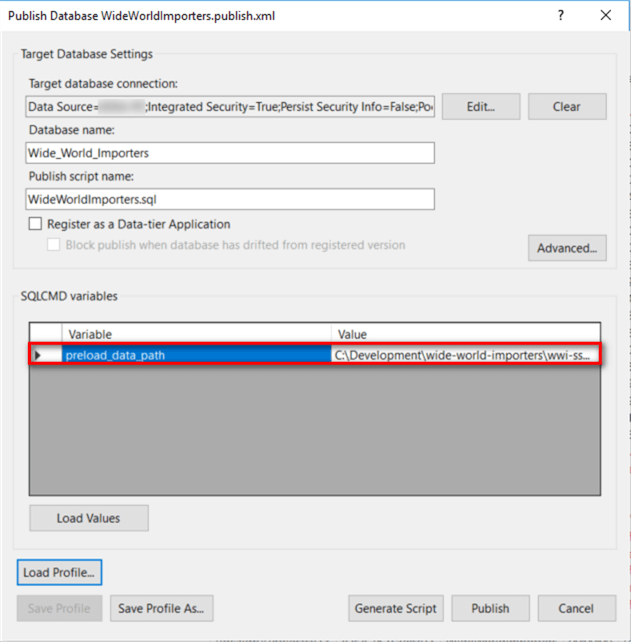This screenshot has width=631, height=642.
Task: Click the Edit... connection button
Action: pos(481,106)
